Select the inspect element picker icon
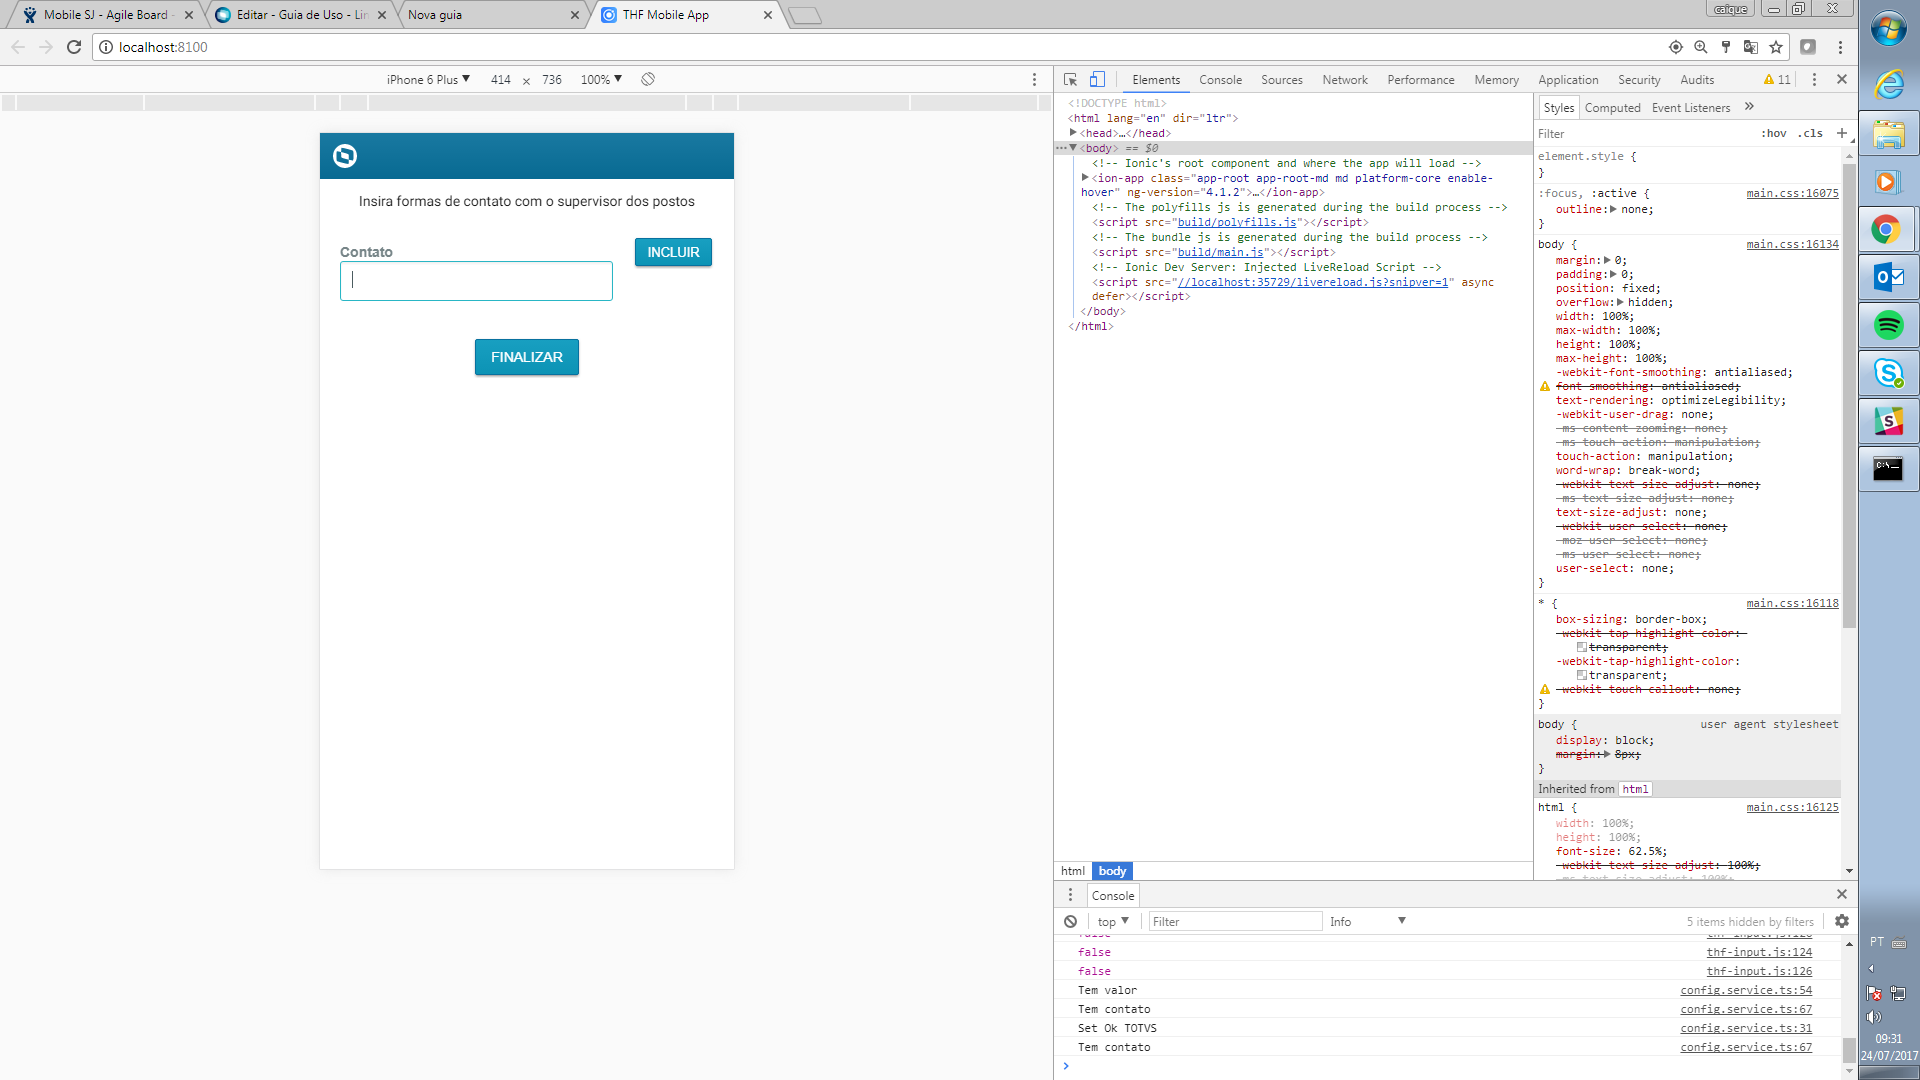This screenshot has height=1080, width=1920. 1070,80
